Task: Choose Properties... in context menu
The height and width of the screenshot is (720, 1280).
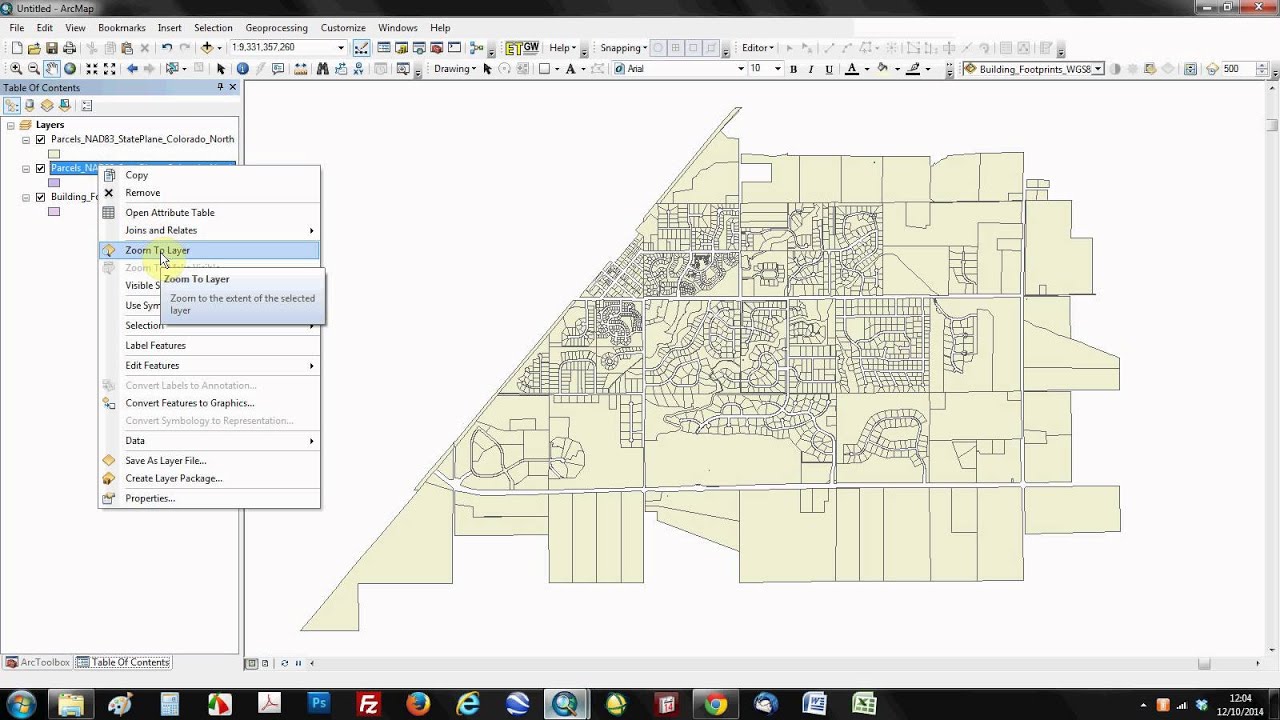Action: click(x=209, y=498)
